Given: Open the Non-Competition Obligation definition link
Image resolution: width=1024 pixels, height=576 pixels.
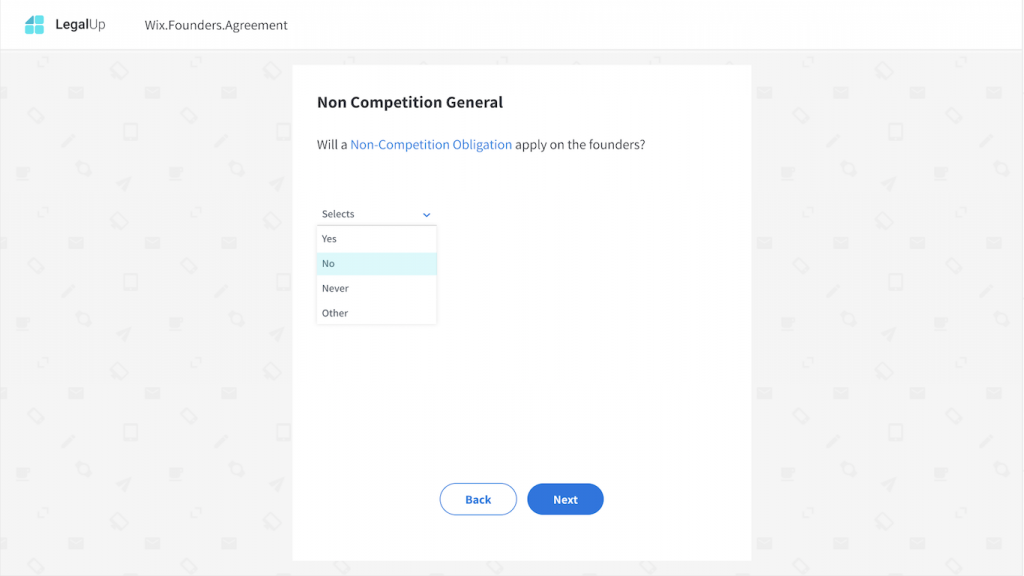Looking at the screenshot, I should (431, 144).
